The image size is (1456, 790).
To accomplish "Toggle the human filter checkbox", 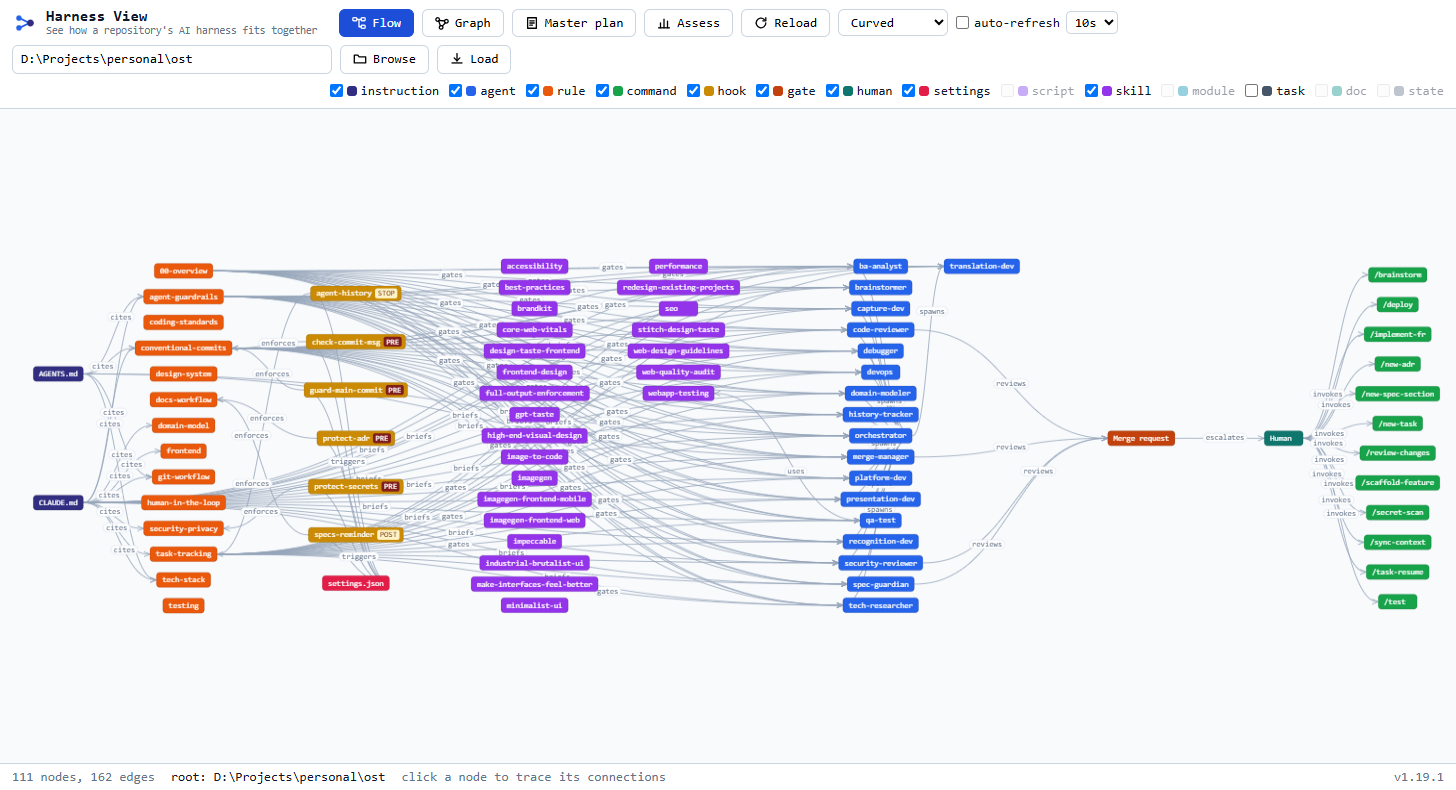I will [833, 91].
